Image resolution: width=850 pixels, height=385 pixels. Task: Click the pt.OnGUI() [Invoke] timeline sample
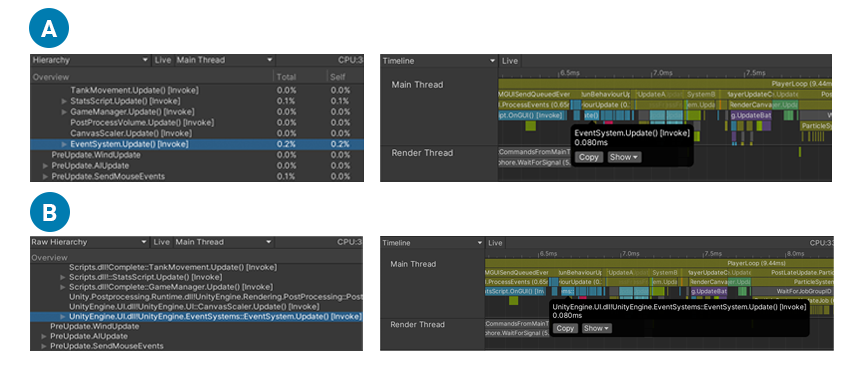coord(532,116)
